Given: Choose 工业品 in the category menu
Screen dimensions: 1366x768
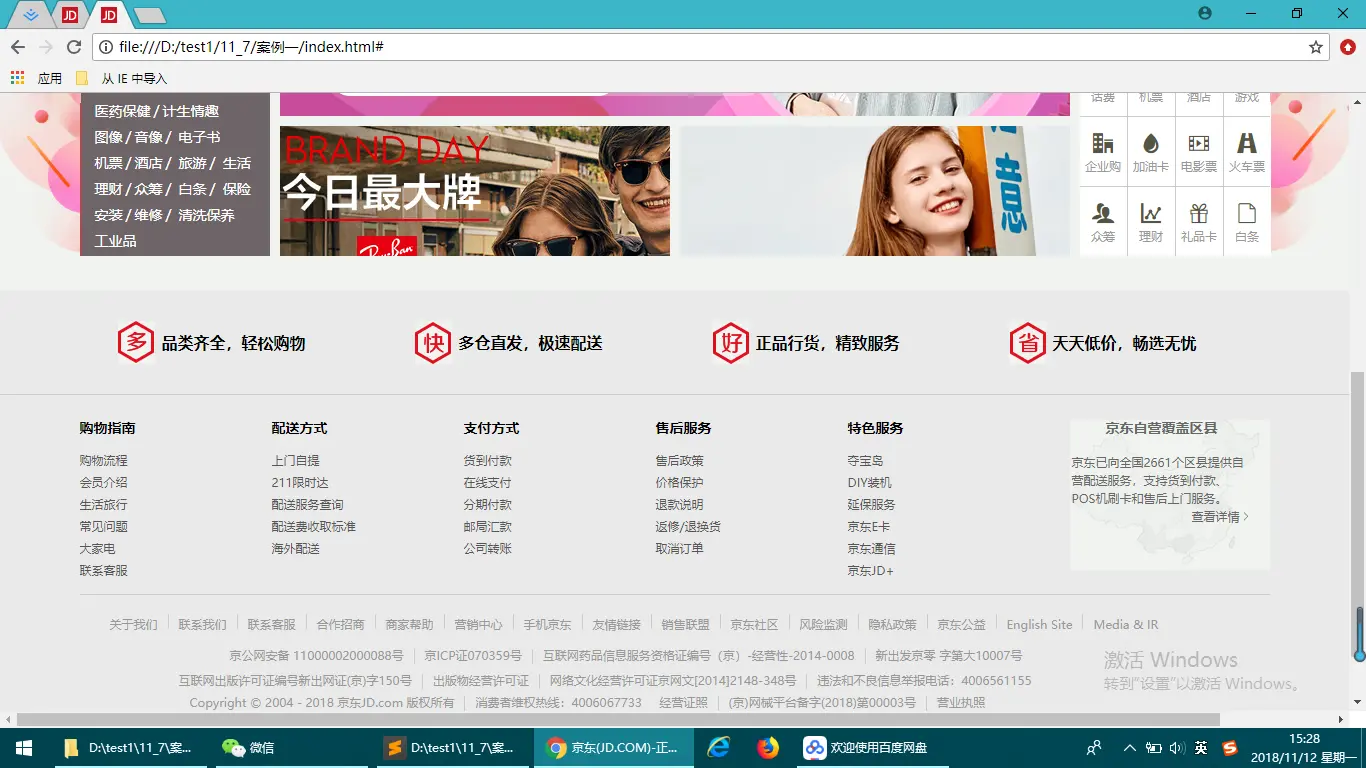Looking at the screenshot, I should (115, 241).
